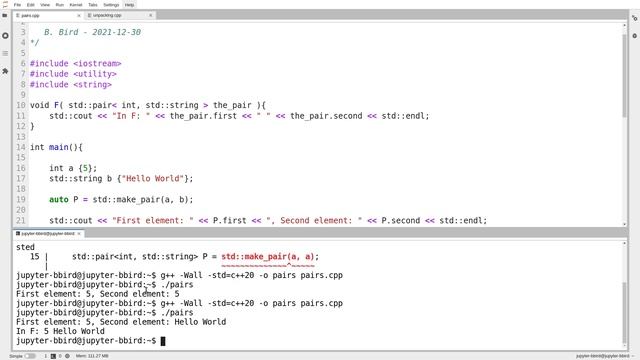Click the terminal vertical scrollbar thumb
The height and width of the screenshot is (360, 640).
click(x=624, y=312)
